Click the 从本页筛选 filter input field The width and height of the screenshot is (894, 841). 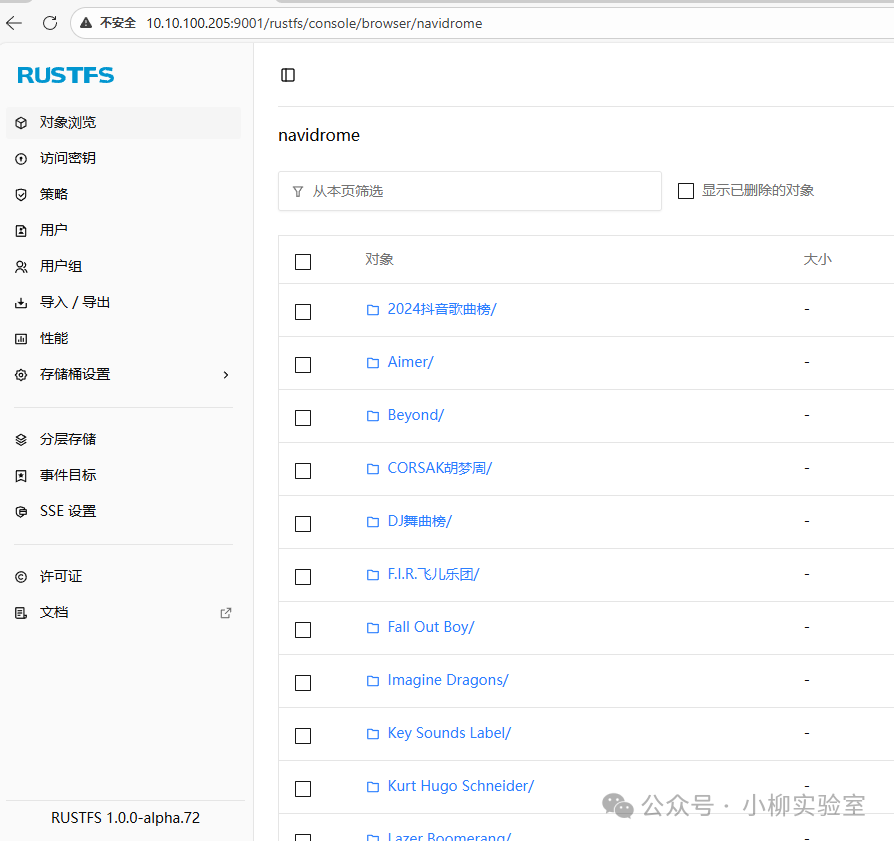point(470,192)
